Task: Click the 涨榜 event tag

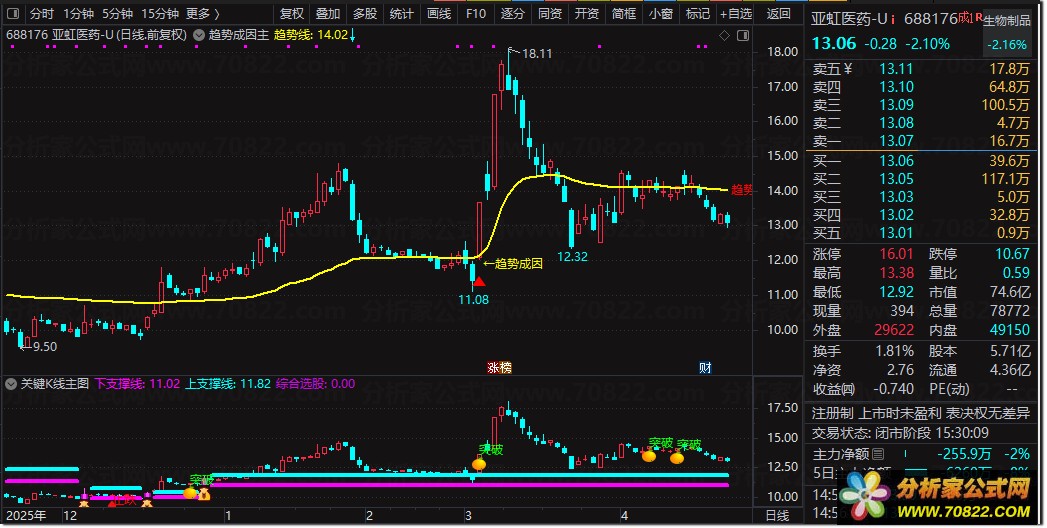Action: click(499, 368)
